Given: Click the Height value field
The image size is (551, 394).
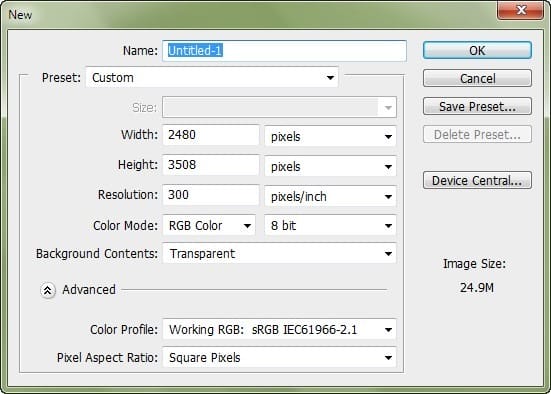Looking at the screenshot, I should click(211, 165).
